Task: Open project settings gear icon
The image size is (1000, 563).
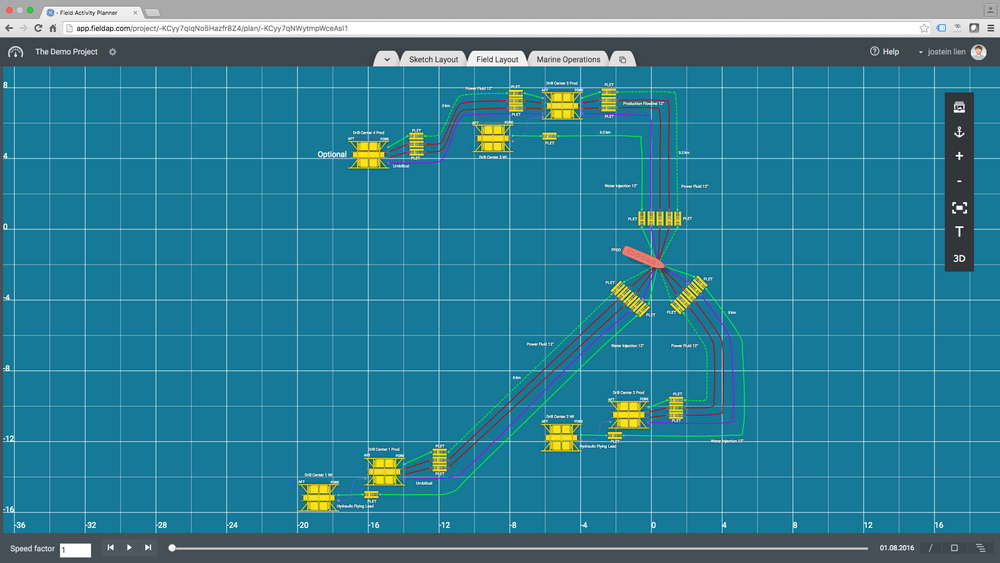Action: (112, 52)
